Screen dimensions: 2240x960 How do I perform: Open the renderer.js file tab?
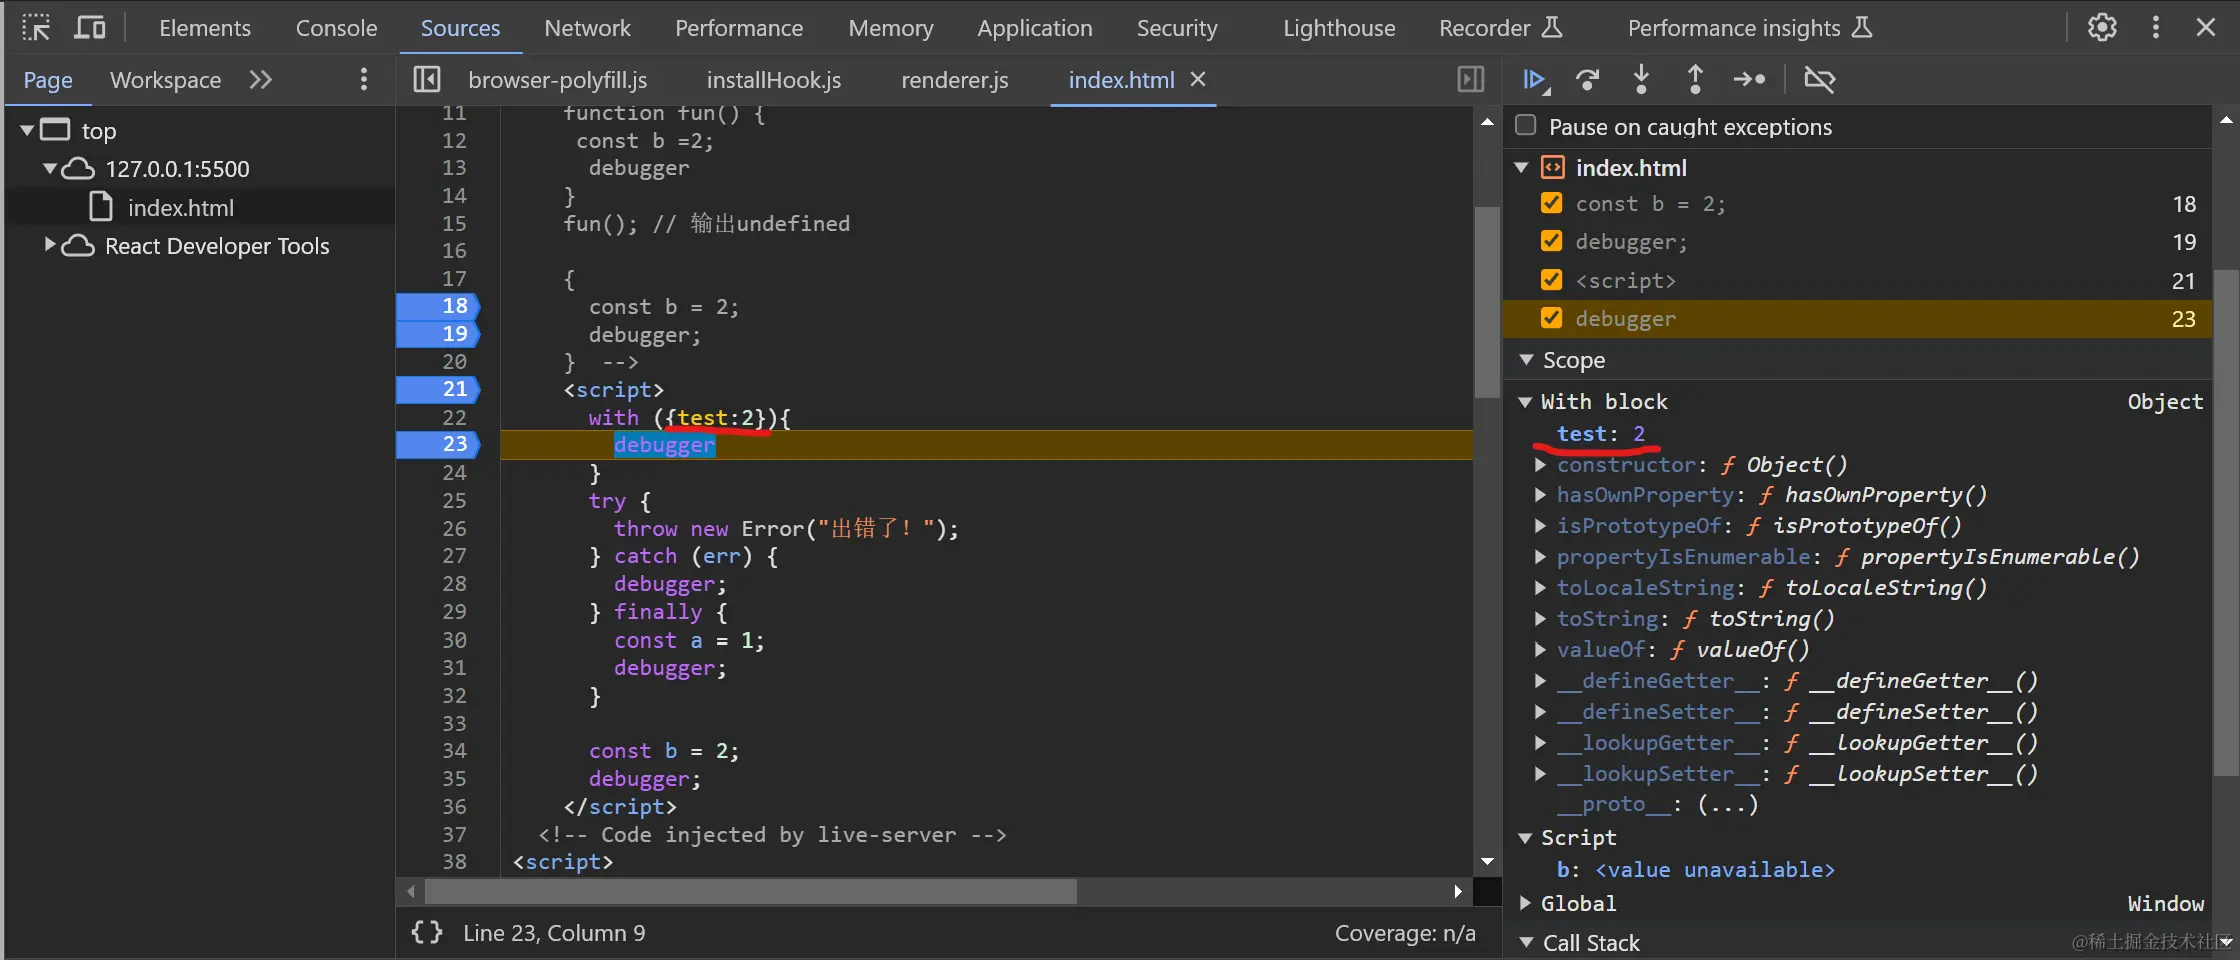point(954,80)
